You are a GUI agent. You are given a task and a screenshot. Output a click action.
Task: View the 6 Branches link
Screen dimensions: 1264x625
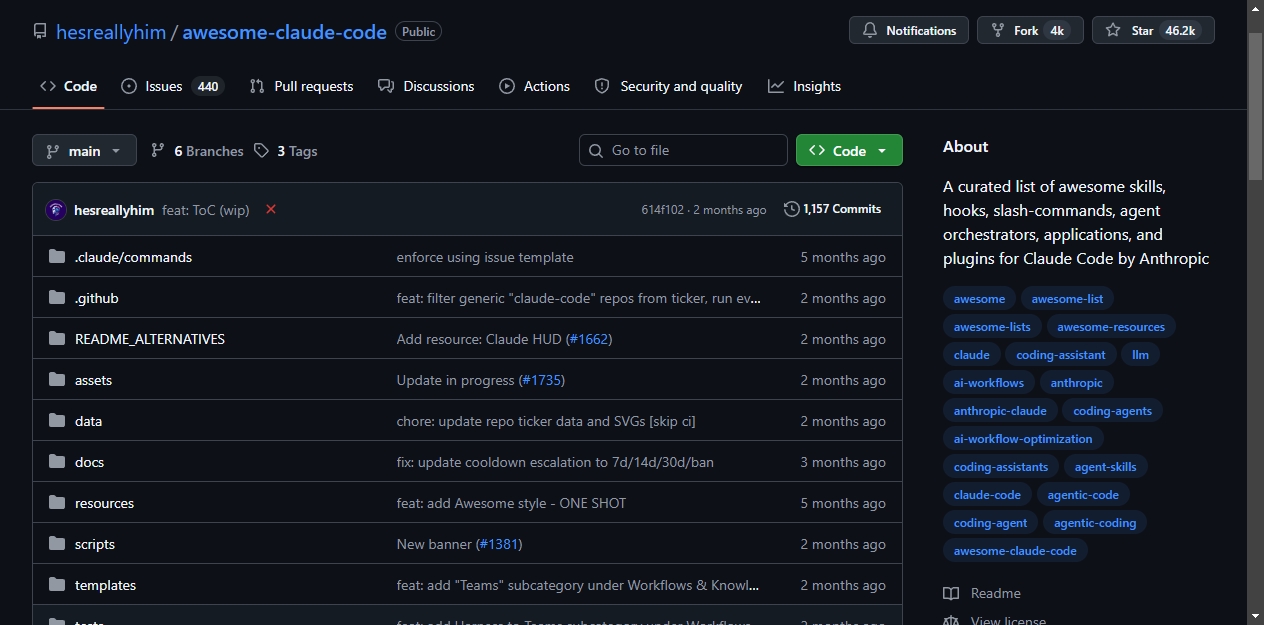[197, 151]
